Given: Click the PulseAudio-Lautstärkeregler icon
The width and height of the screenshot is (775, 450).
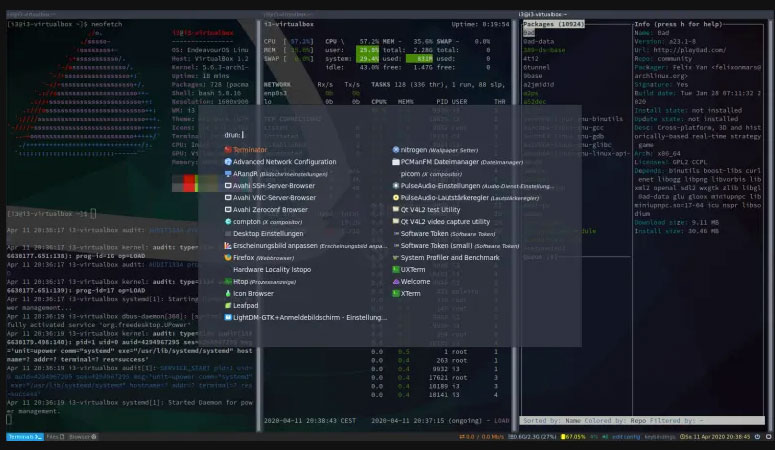Looking at the screenshot, I should click(x=395, y=198).
